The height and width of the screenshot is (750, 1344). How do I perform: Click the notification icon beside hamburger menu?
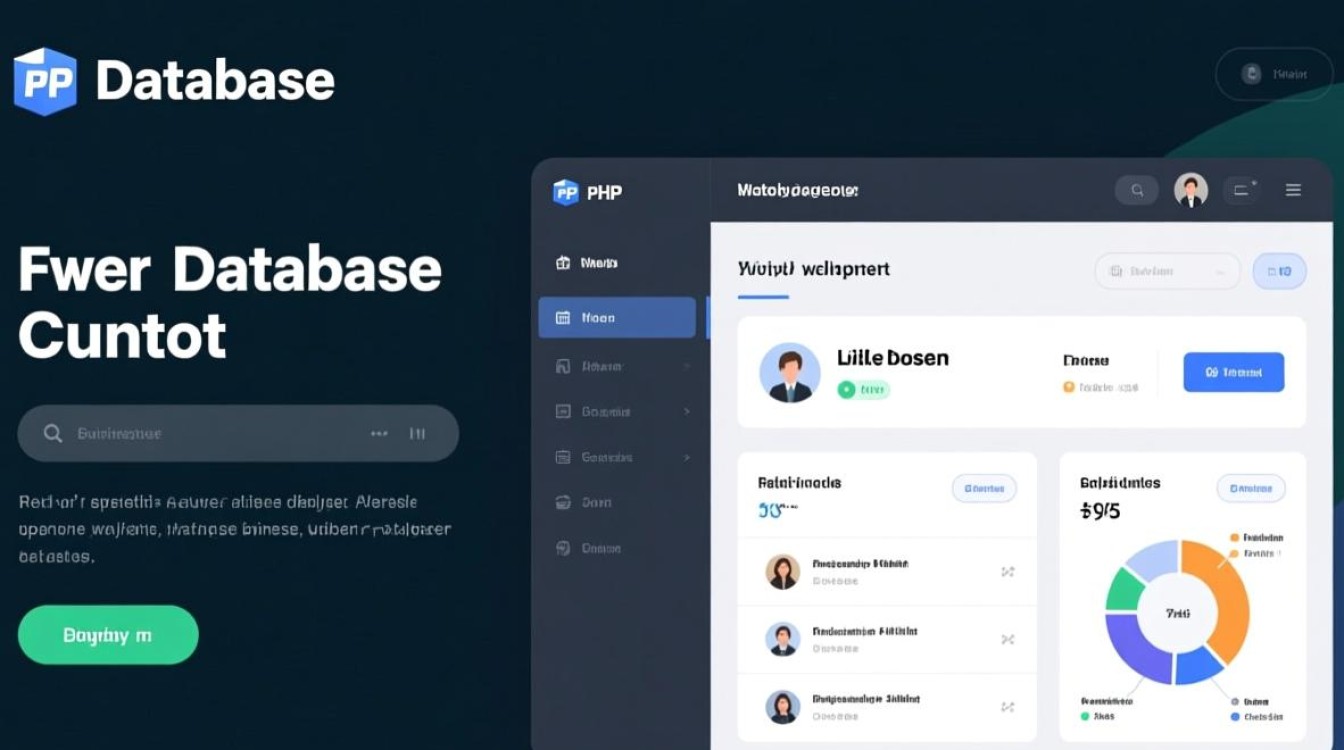pos(1245,190)
